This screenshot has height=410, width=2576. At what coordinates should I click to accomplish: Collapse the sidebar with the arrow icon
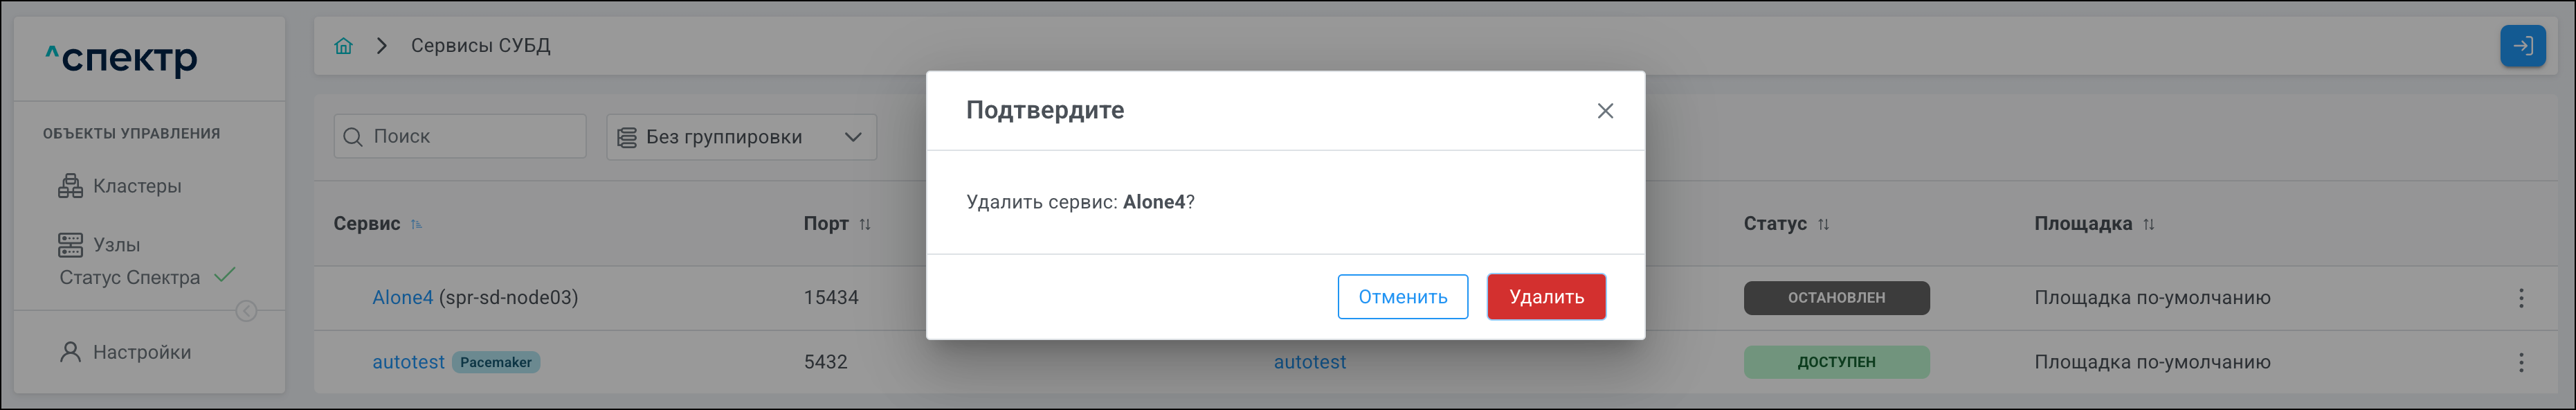click(246, 312)
